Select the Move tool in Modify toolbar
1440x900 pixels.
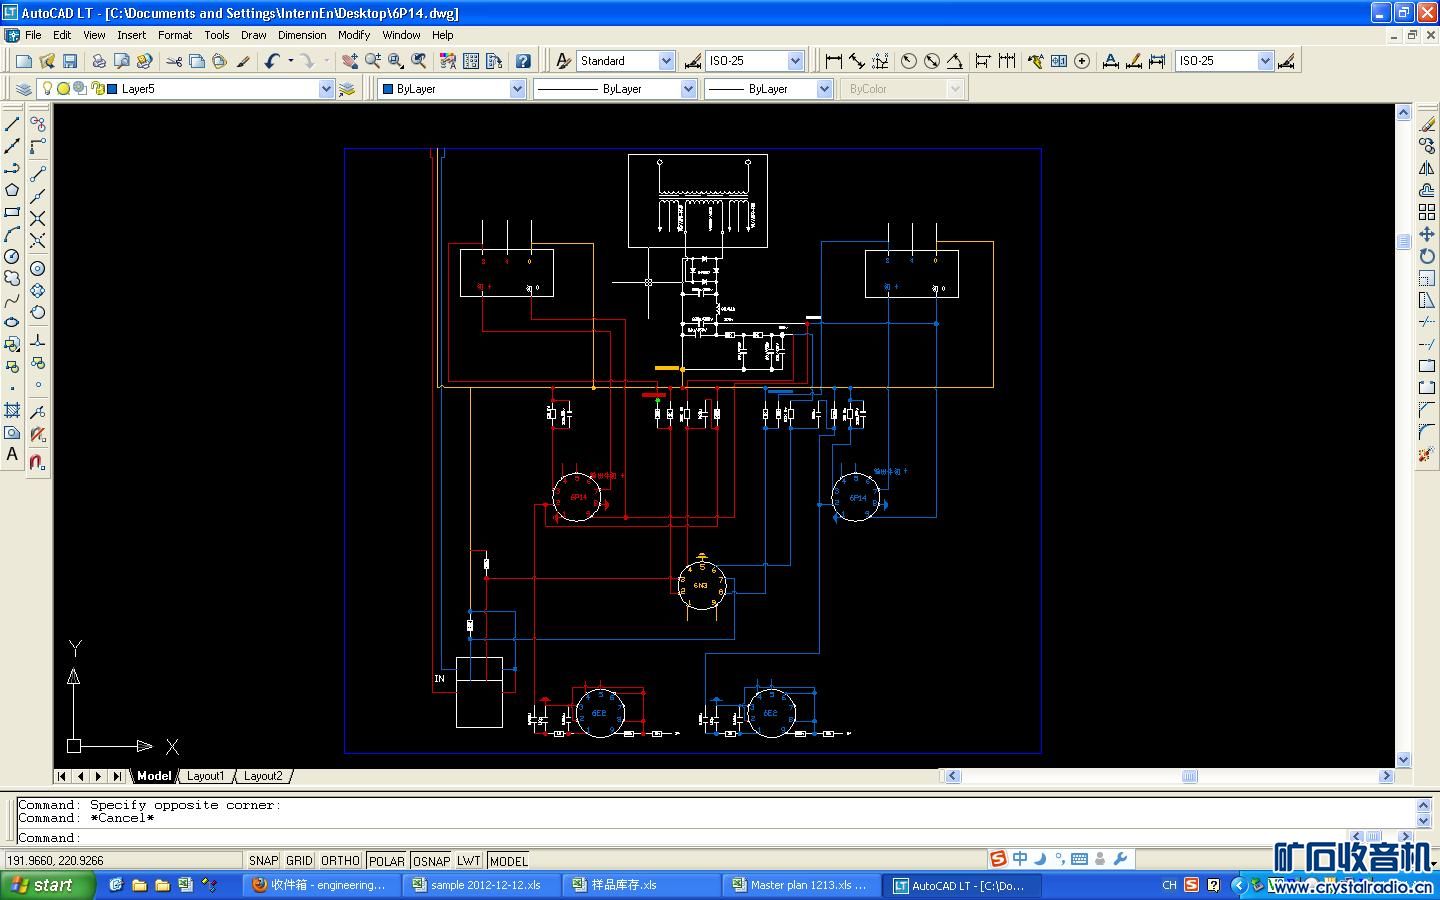click(x=1427, y=234)
